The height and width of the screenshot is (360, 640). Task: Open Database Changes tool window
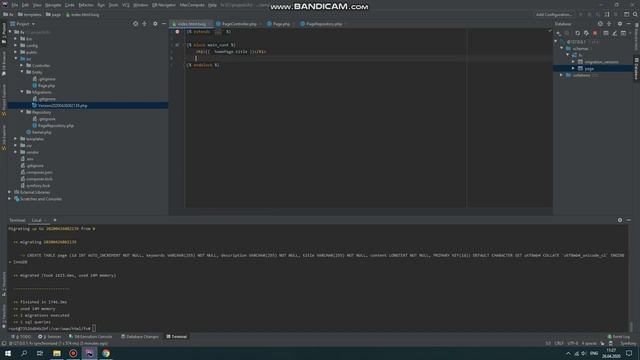click(x=140, y=337)
